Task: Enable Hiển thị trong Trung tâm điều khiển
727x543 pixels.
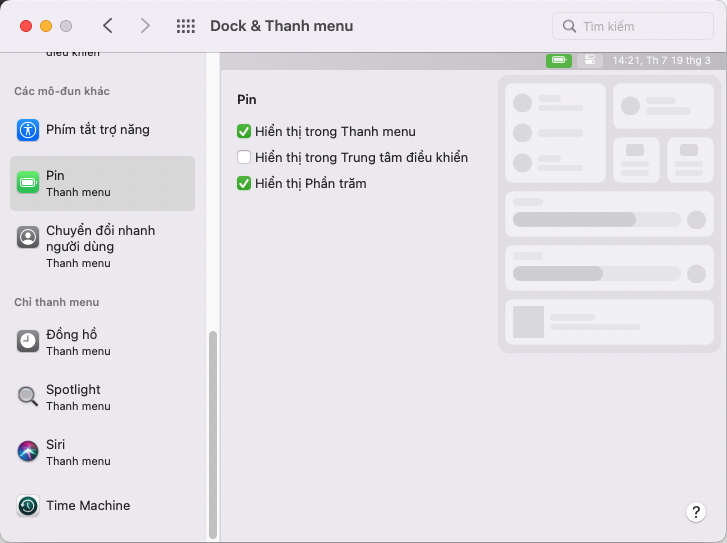Action: click(244, 158)
